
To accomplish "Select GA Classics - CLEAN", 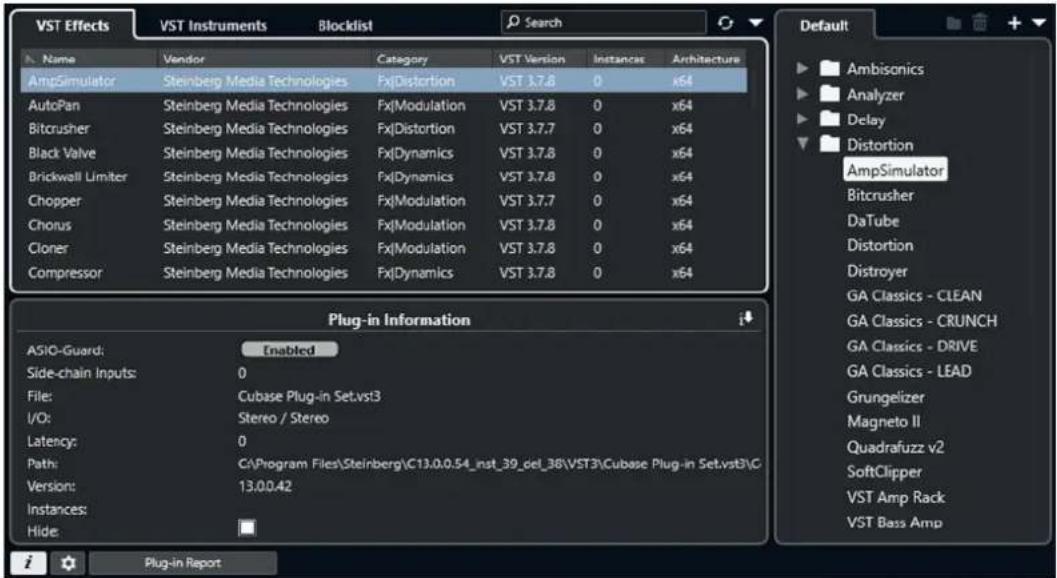I will pos(914,296).
